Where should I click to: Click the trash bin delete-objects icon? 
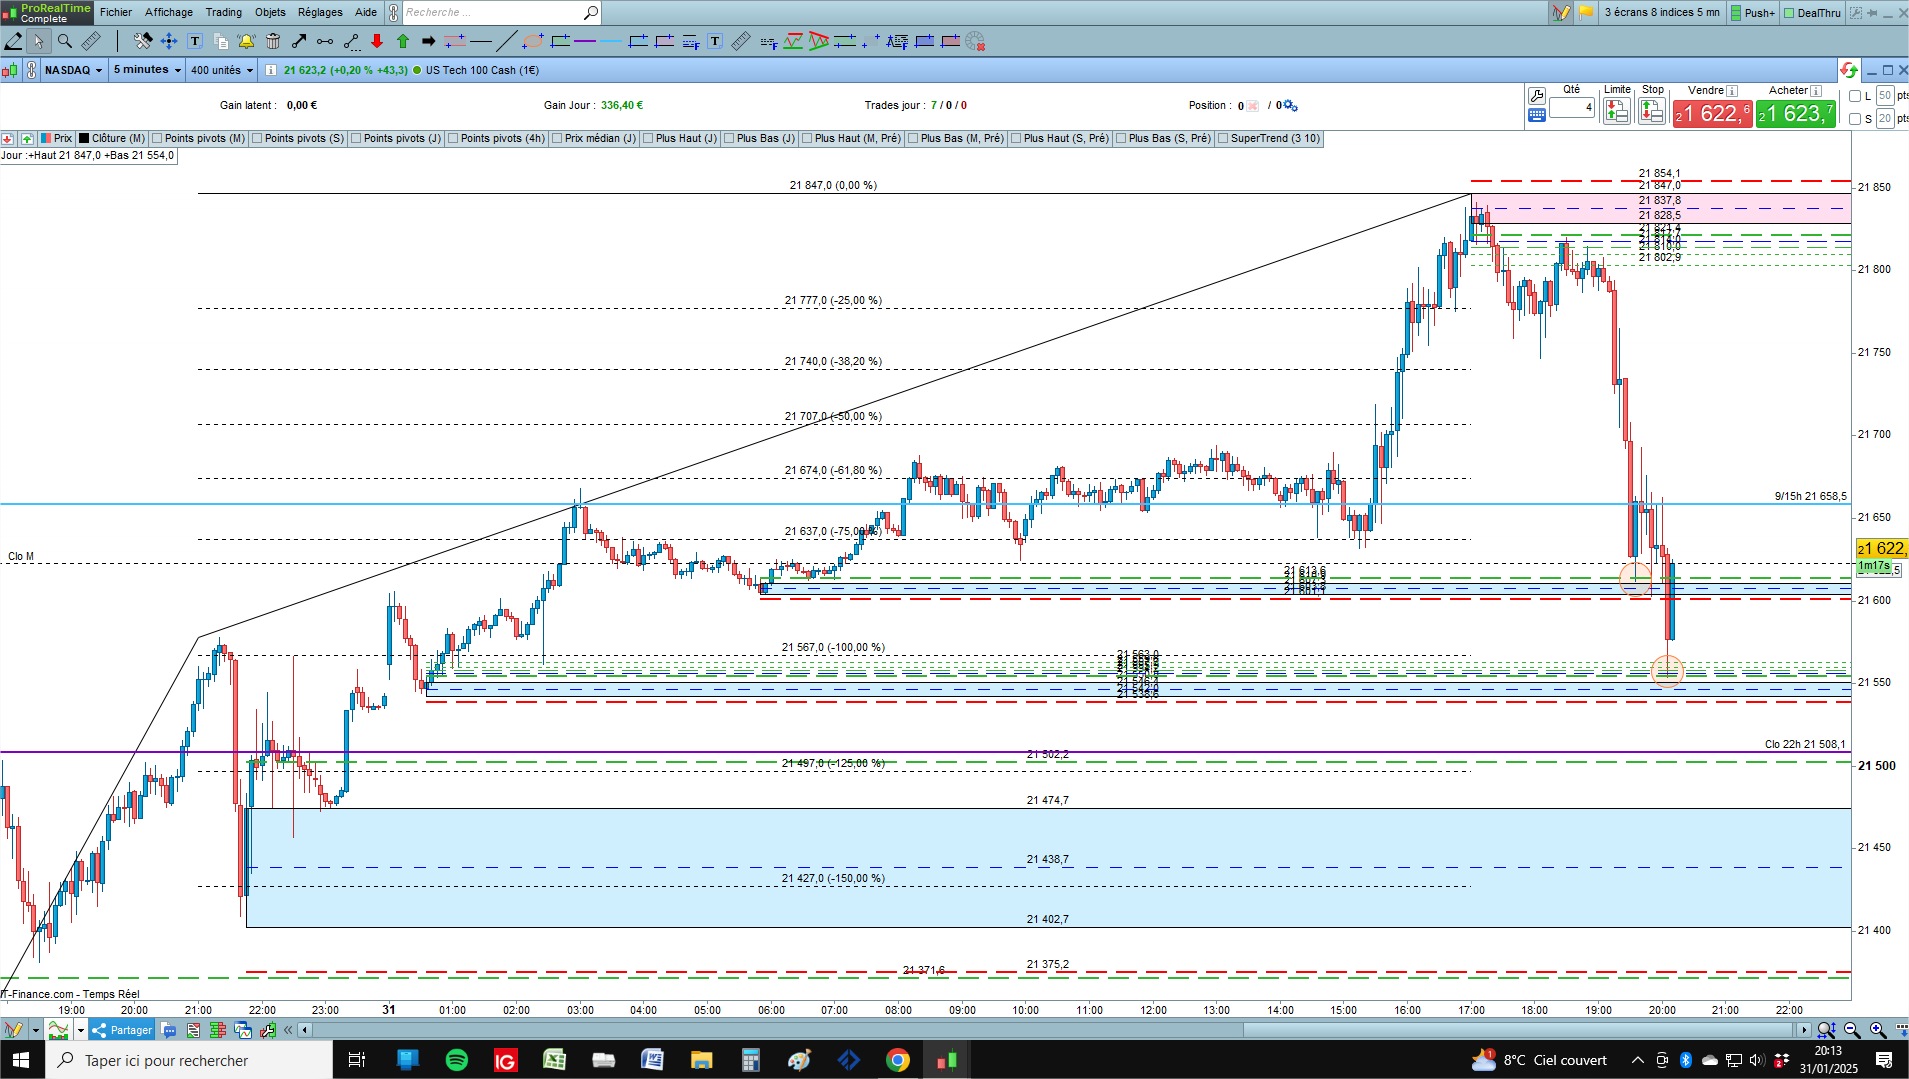point(273,41)
